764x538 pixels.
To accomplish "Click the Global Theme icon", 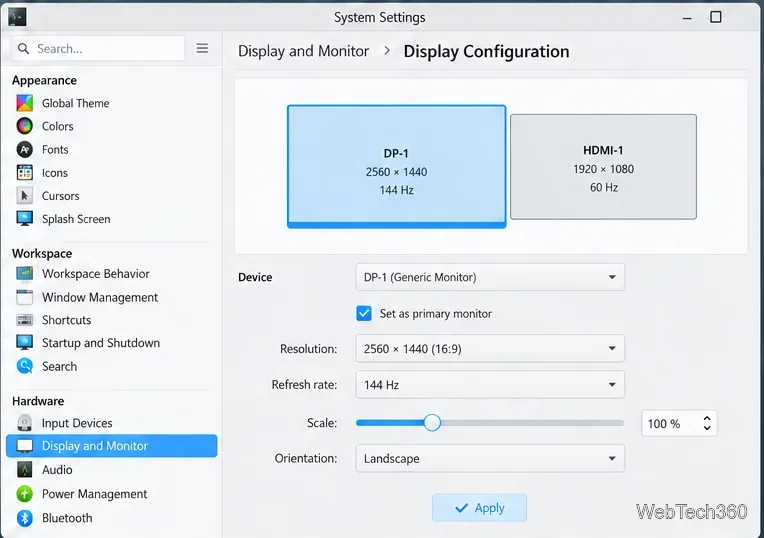I will [24, 103].
